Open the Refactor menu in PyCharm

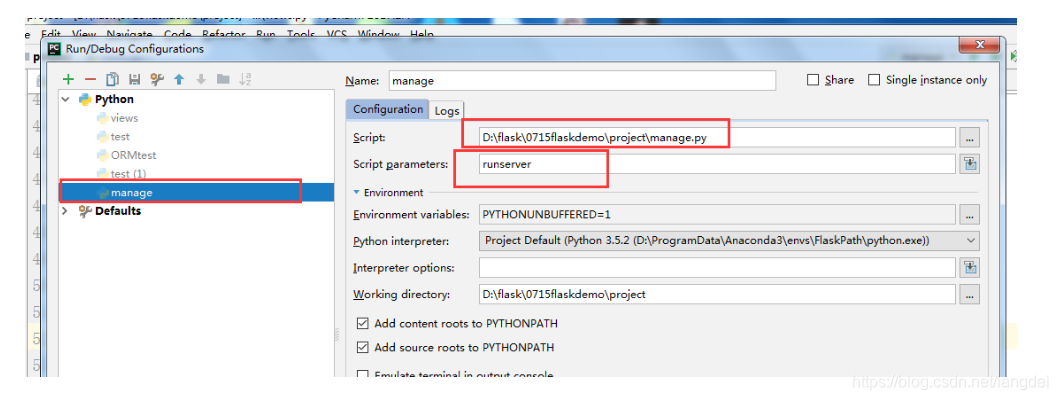(225, 34)
